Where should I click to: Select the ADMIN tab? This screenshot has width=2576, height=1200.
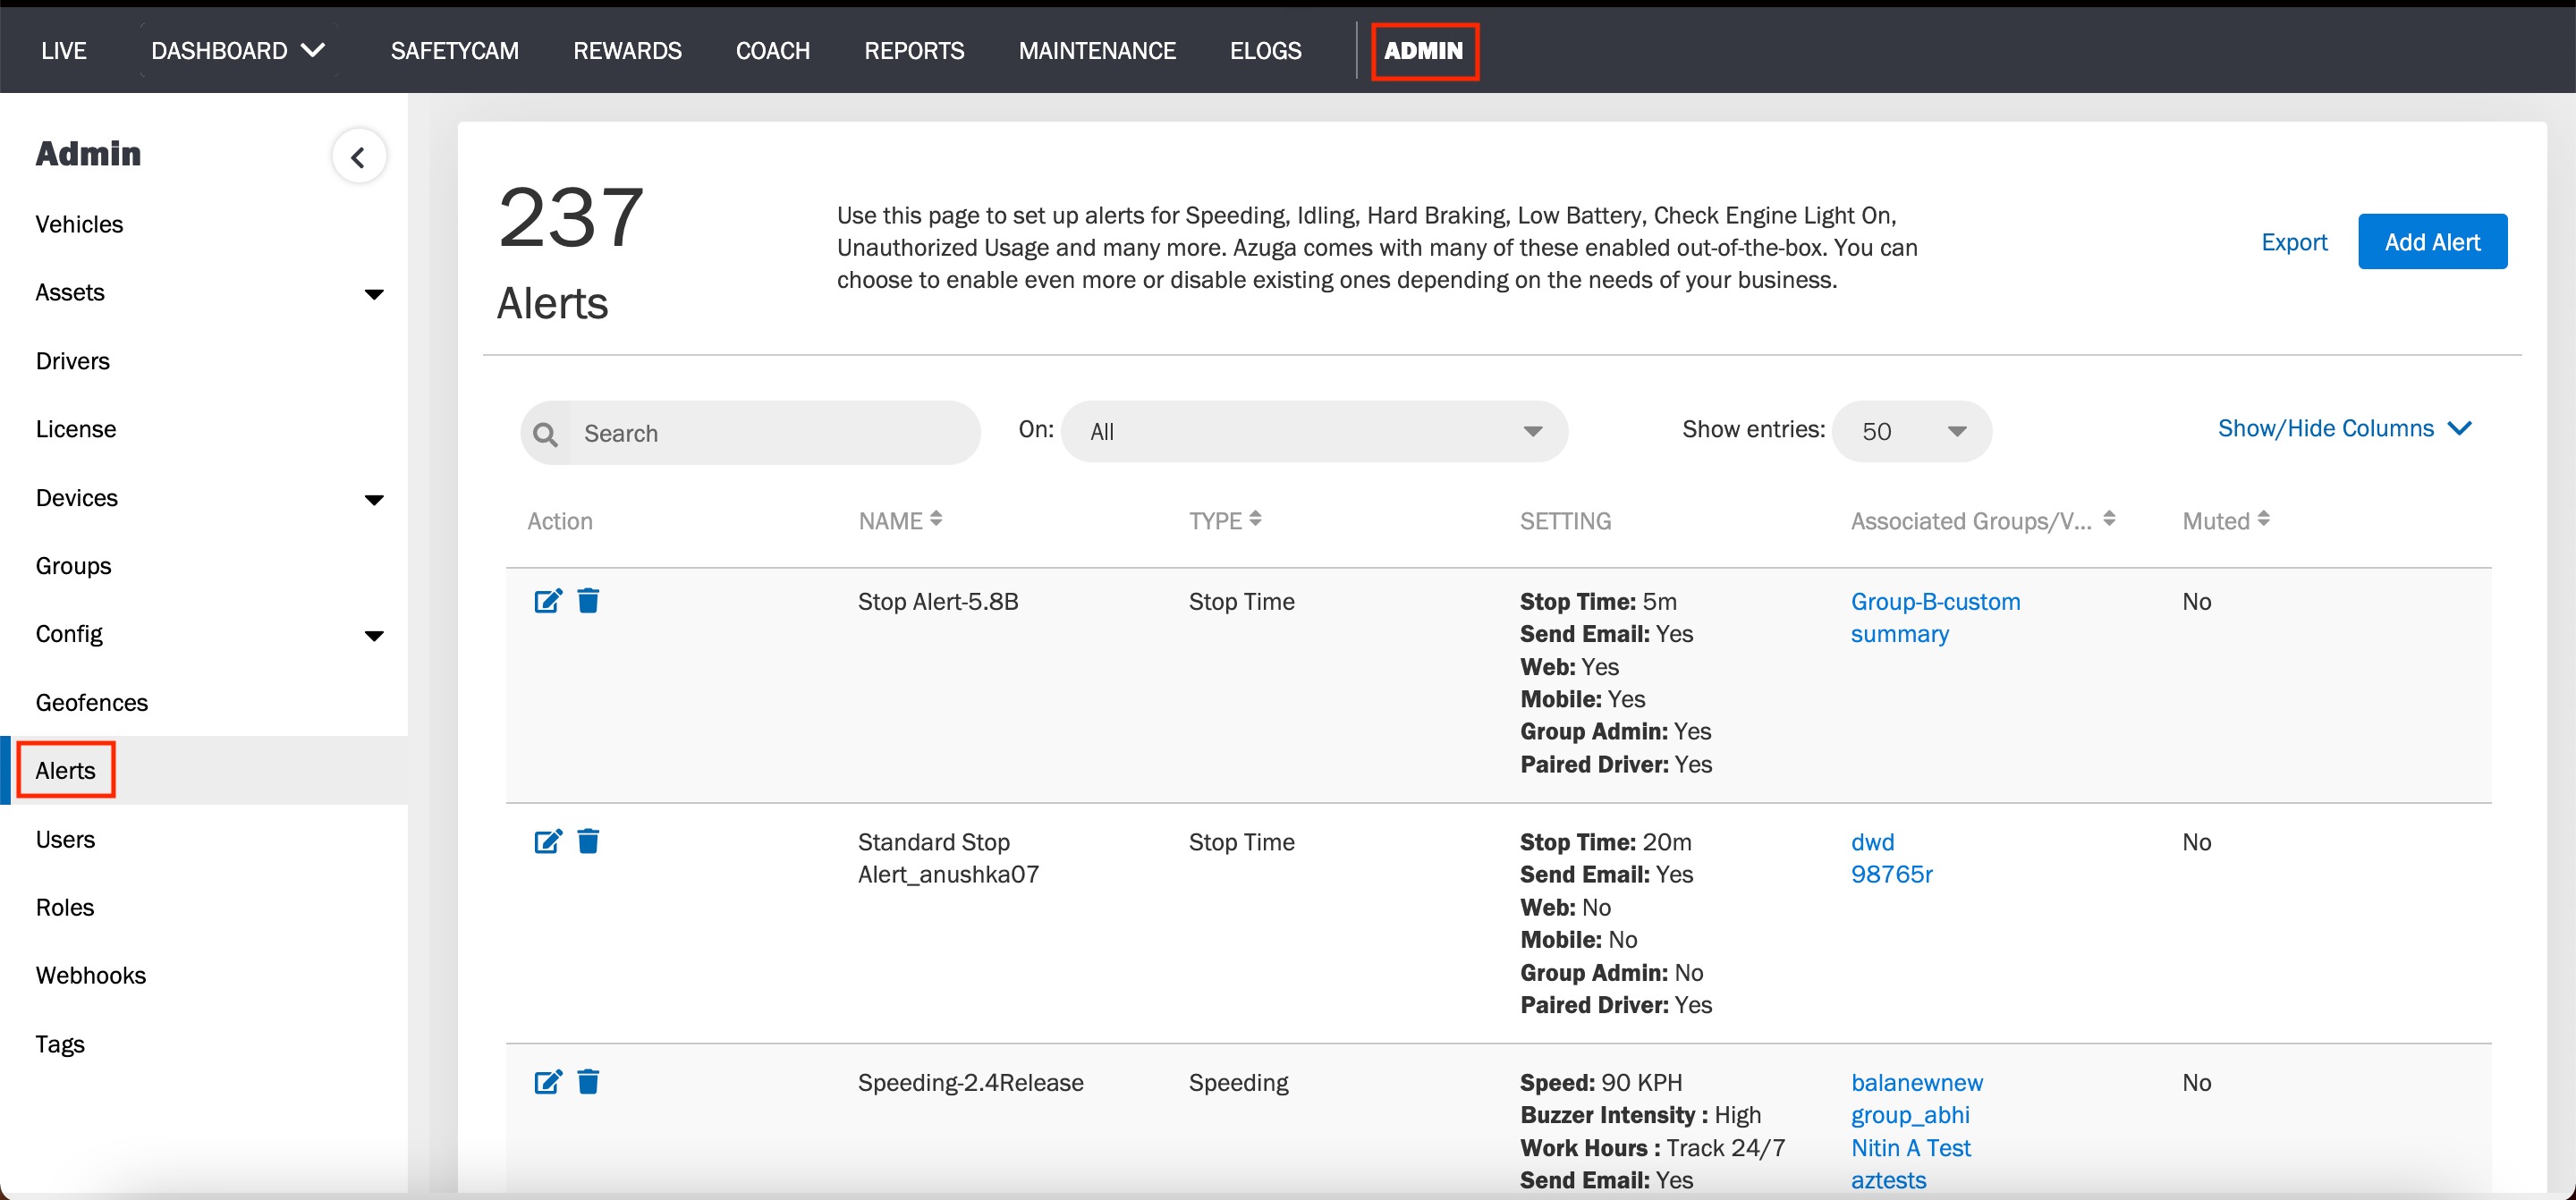tap(1424, 50)
